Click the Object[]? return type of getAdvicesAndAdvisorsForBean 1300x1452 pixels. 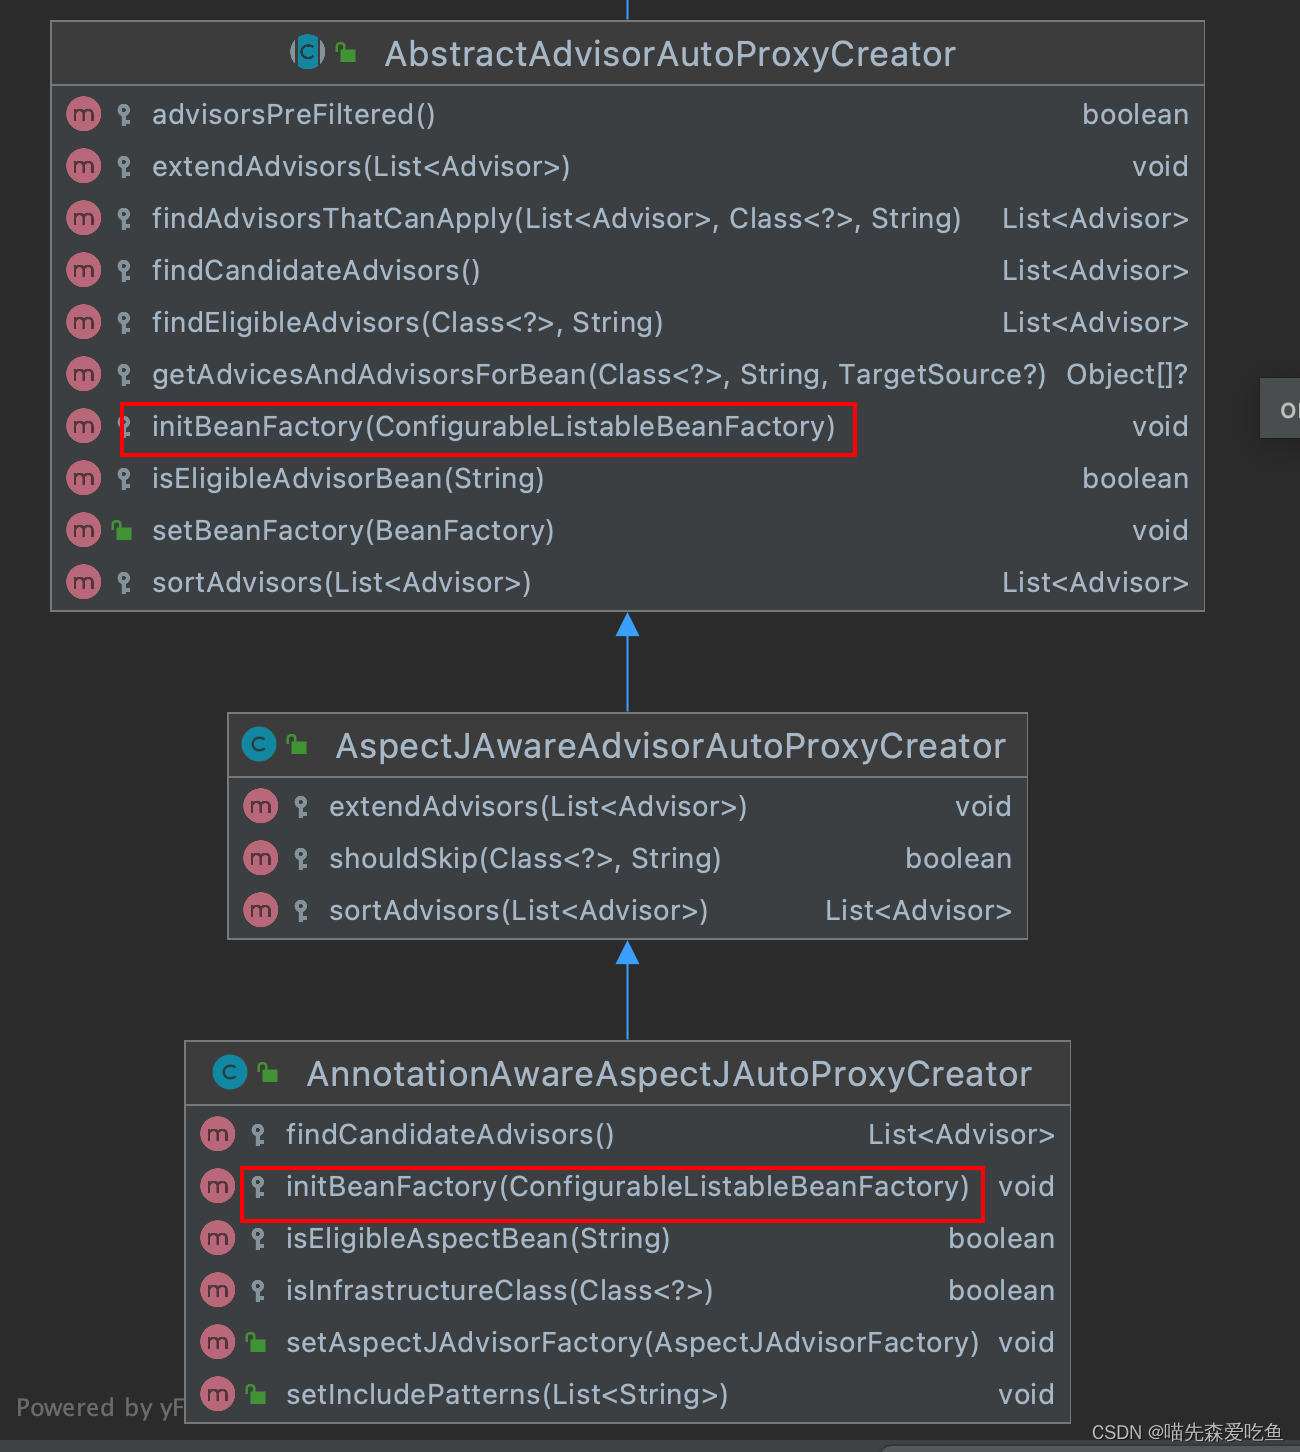1127,374
